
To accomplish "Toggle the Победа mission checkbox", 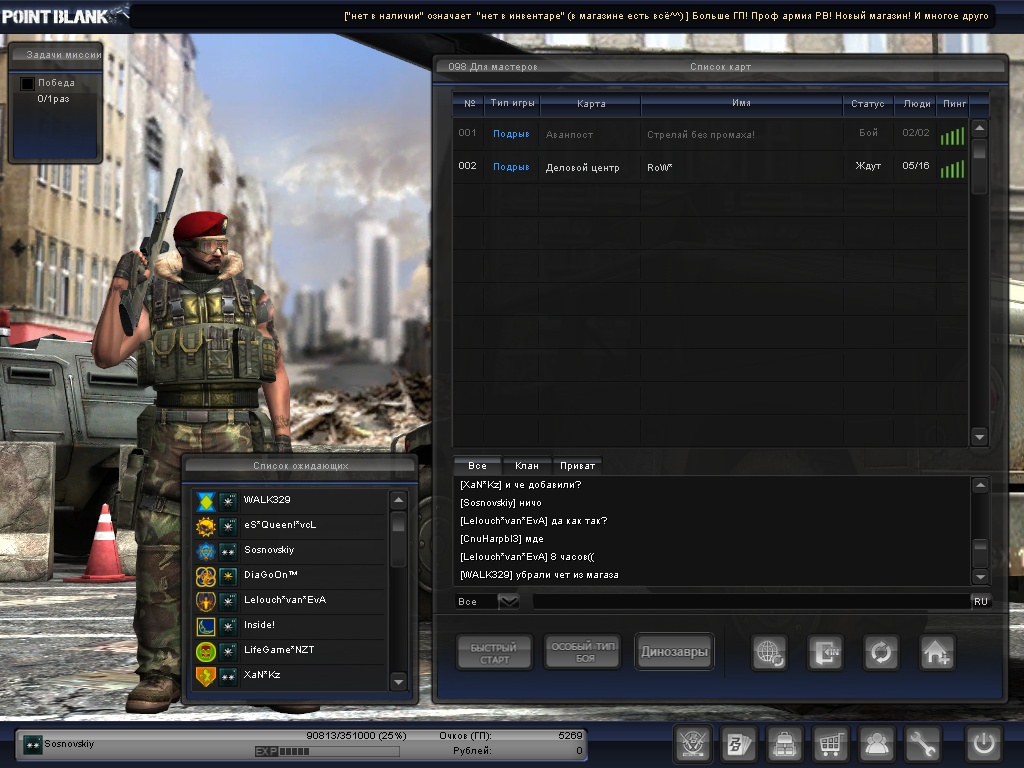I will click(x=28, y=83).
